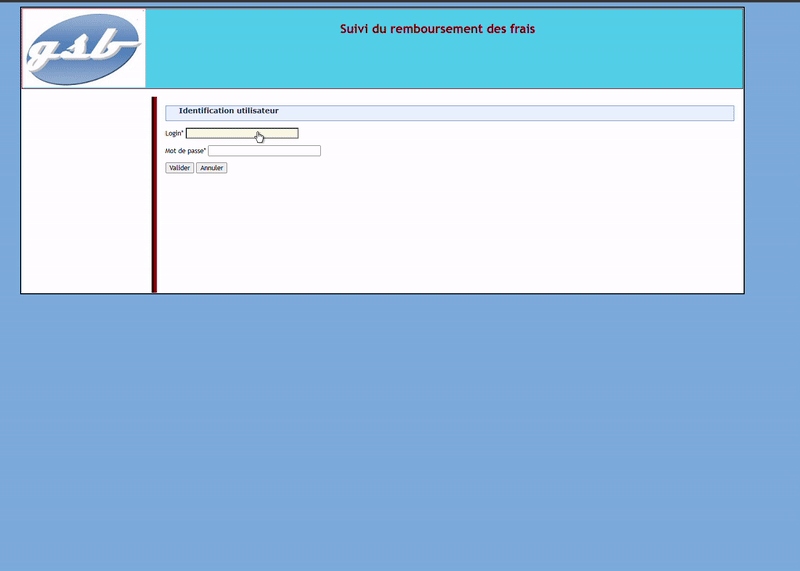Click the word "frais" in the page title
This screenshot has height=571, width=800.
pos(519,29)
